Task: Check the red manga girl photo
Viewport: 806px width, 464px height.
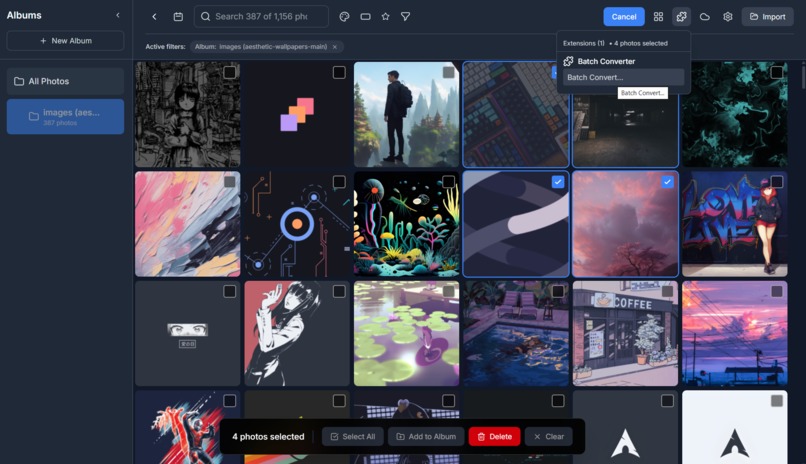Action: pos(339,291)
